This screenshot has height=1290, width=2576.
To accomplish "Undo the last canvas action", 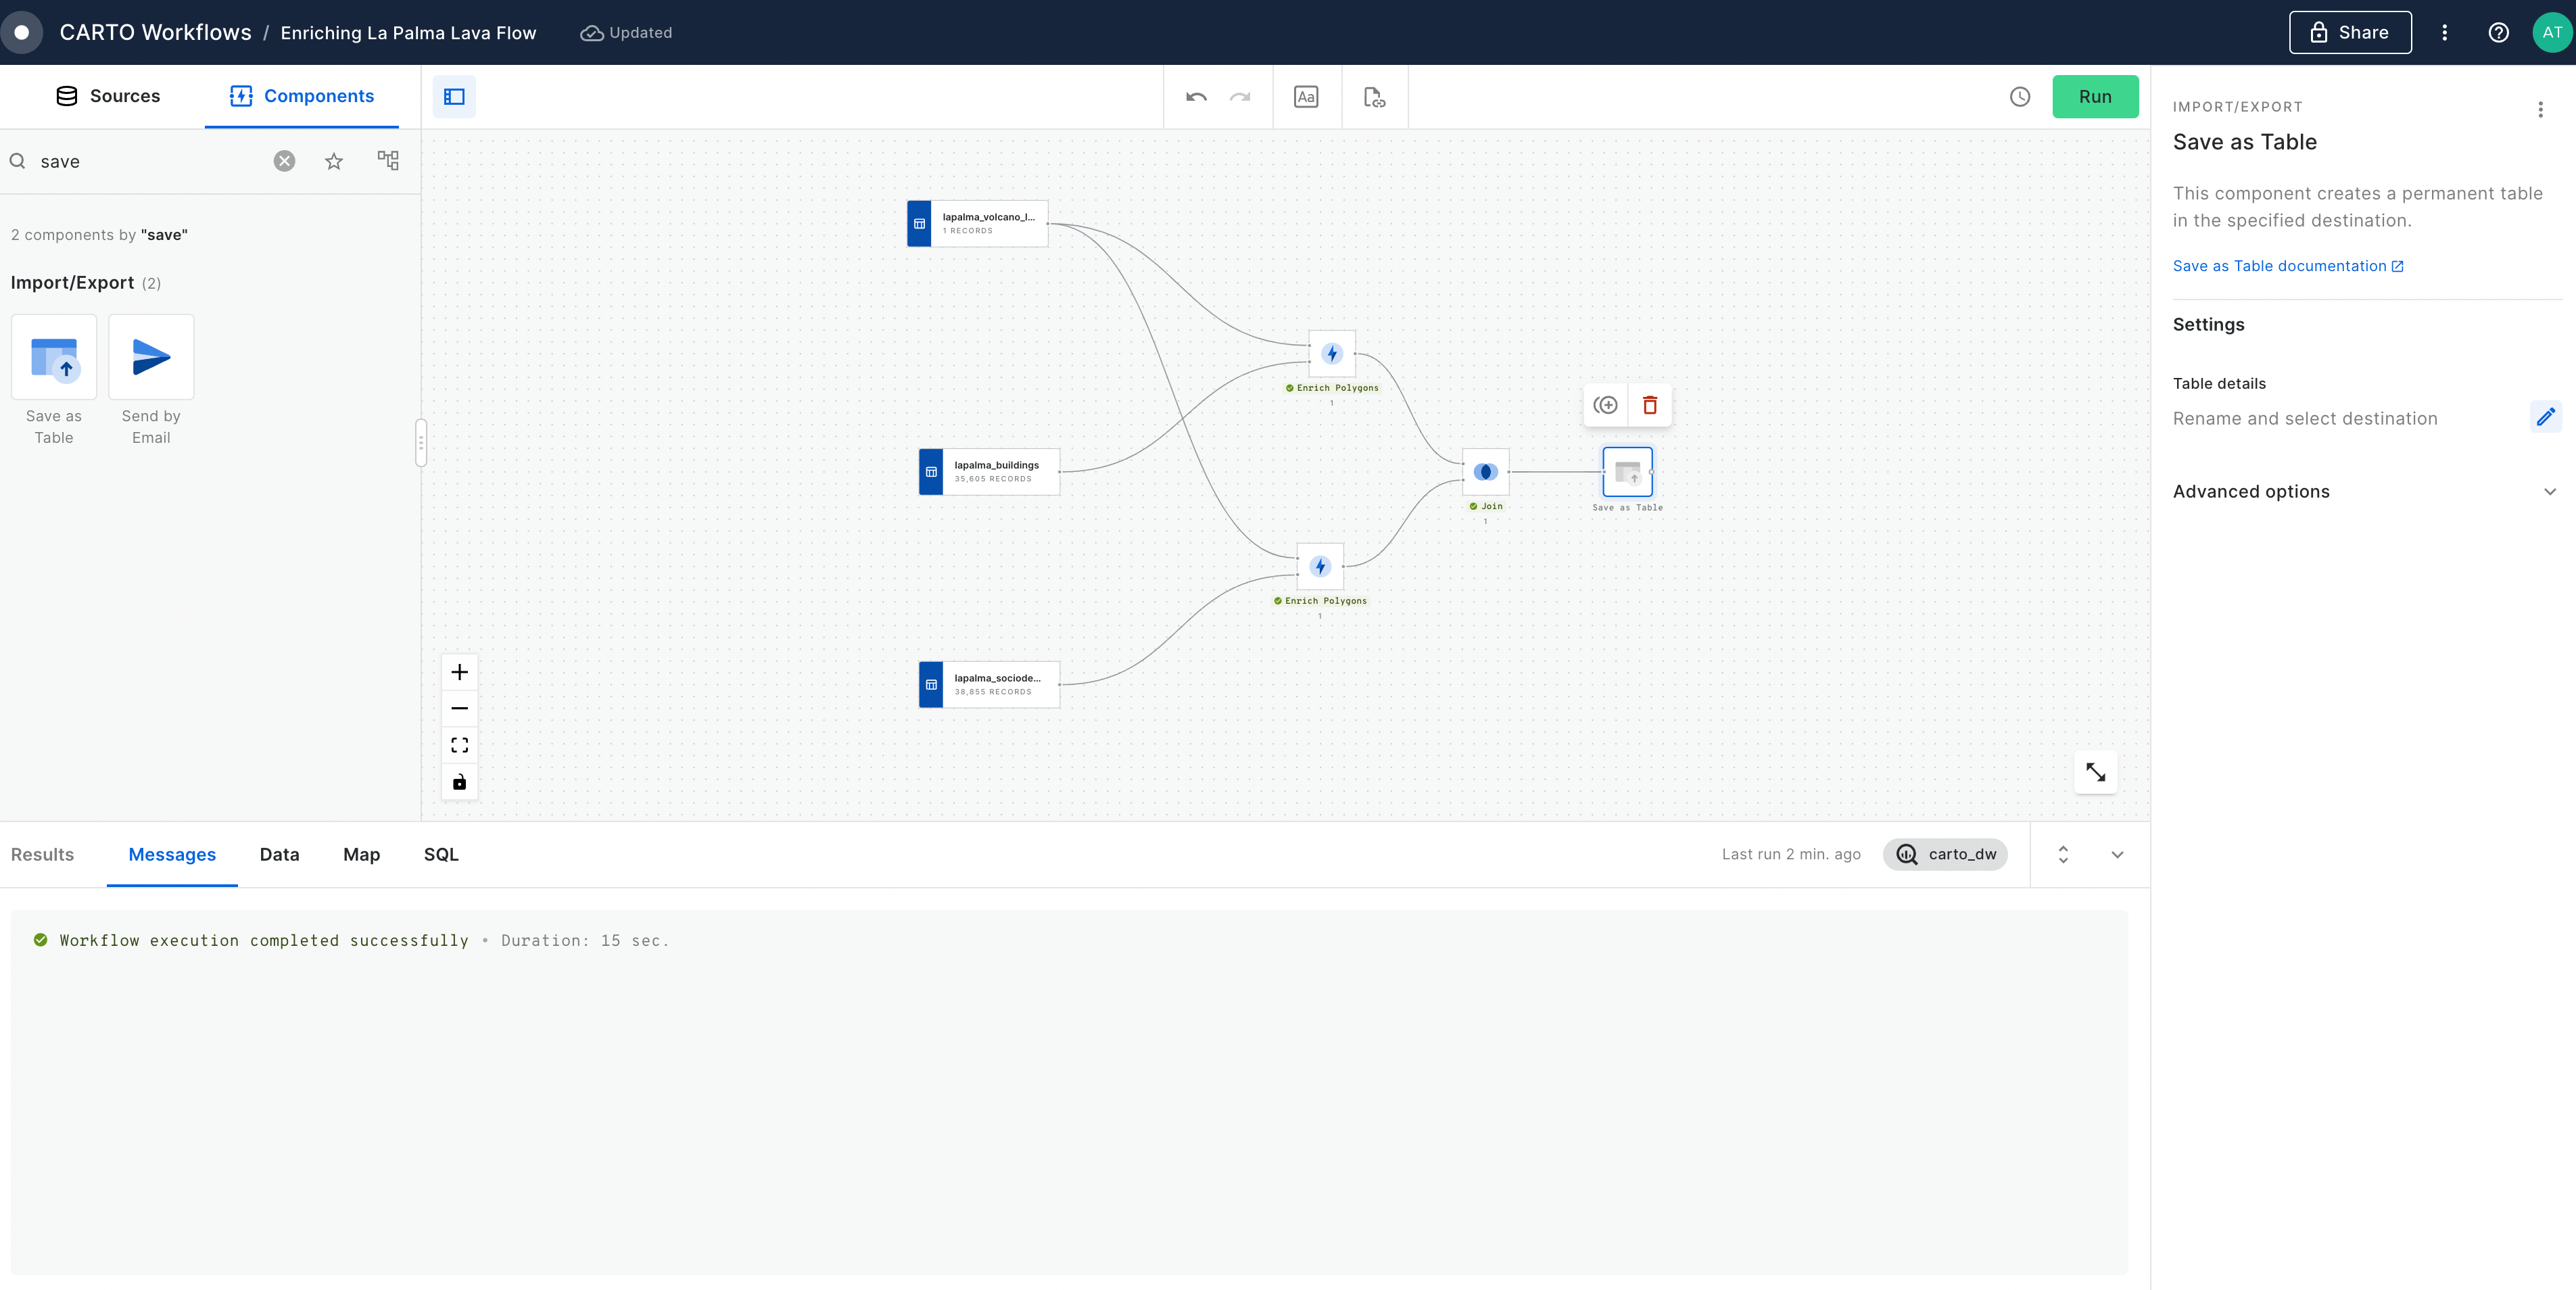I will click(x=1196, y=97).
